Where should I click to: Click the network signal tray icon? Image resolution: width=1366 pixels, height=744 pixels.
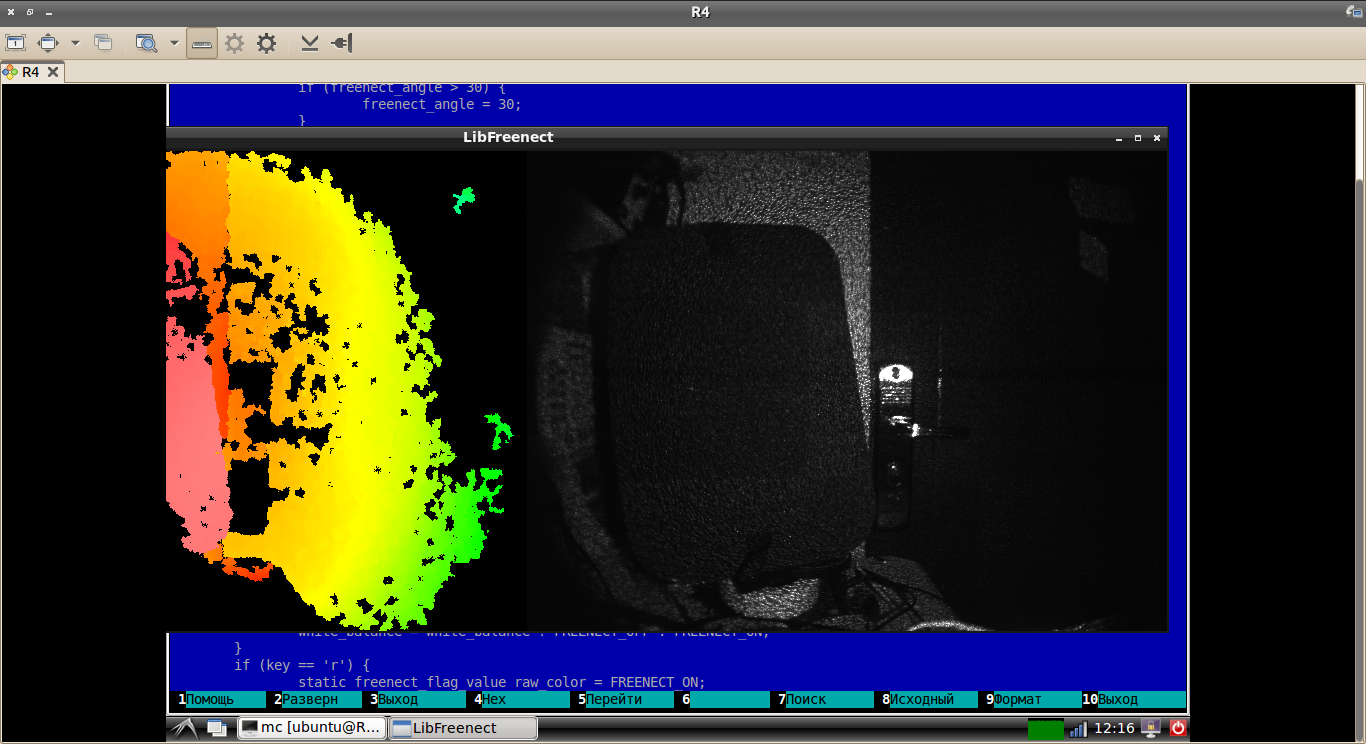(1077, 729)
